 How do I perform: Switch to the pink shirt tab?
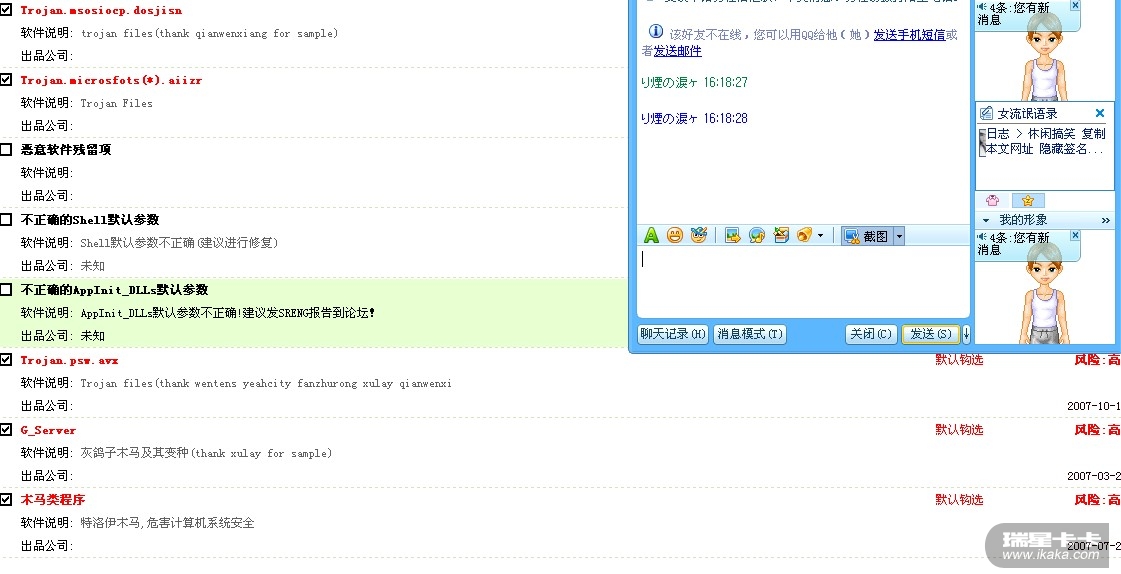tap(992, 201)
